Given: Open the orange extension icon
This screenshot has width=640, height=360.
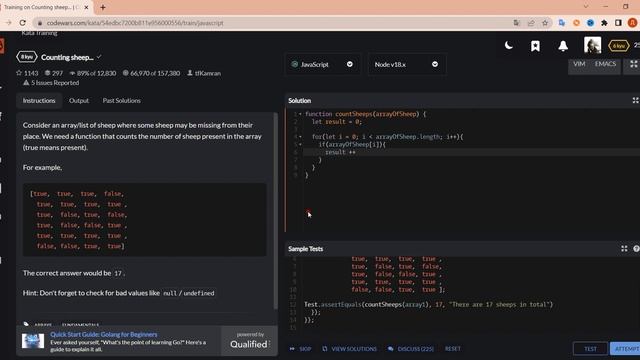Looking at the screenshot, I should coord(576,23).
